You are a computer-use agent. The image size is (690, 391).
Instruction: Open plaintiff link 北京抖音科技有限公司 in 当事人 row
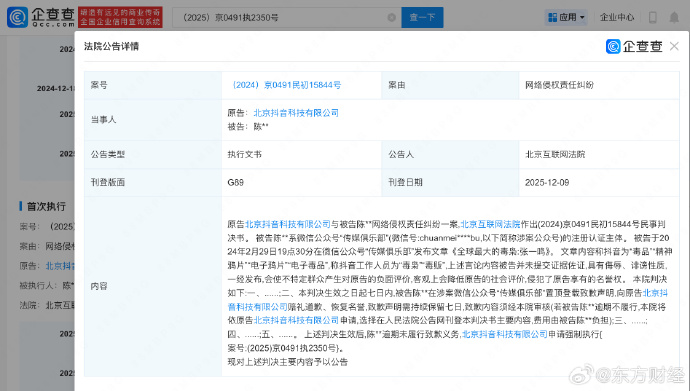click(296, 113)
